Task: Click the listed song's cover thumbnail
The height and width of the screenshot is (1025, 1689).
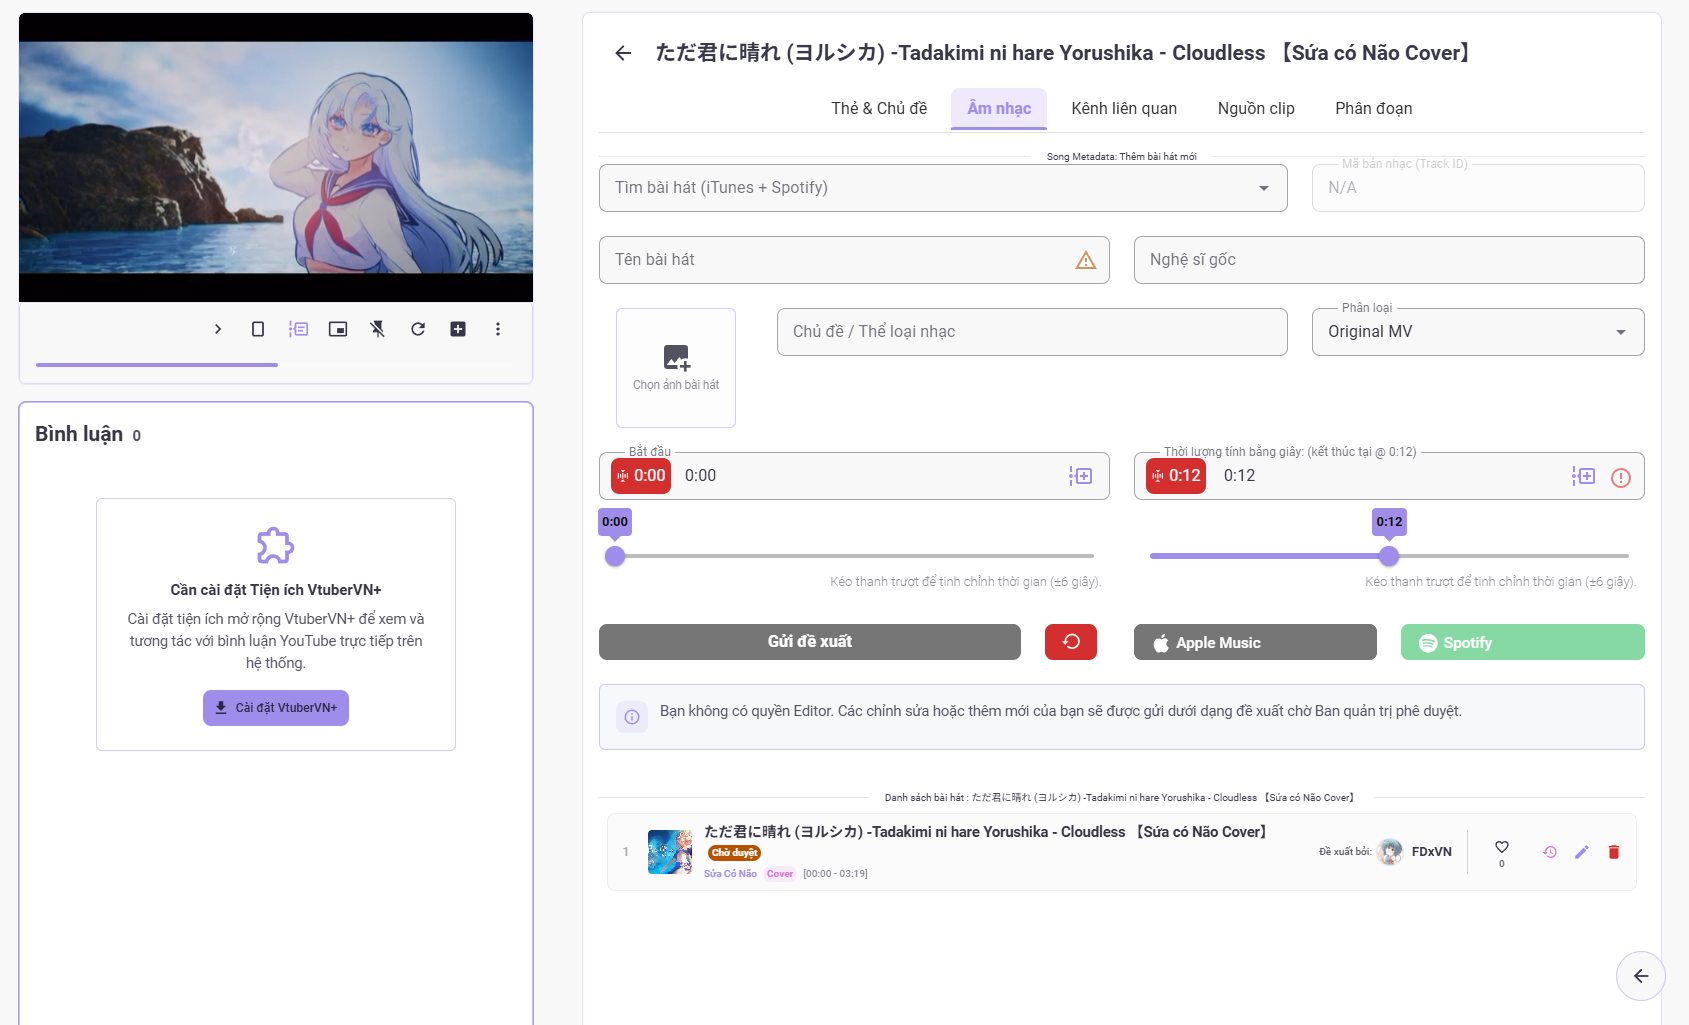Action: point(670,852)
